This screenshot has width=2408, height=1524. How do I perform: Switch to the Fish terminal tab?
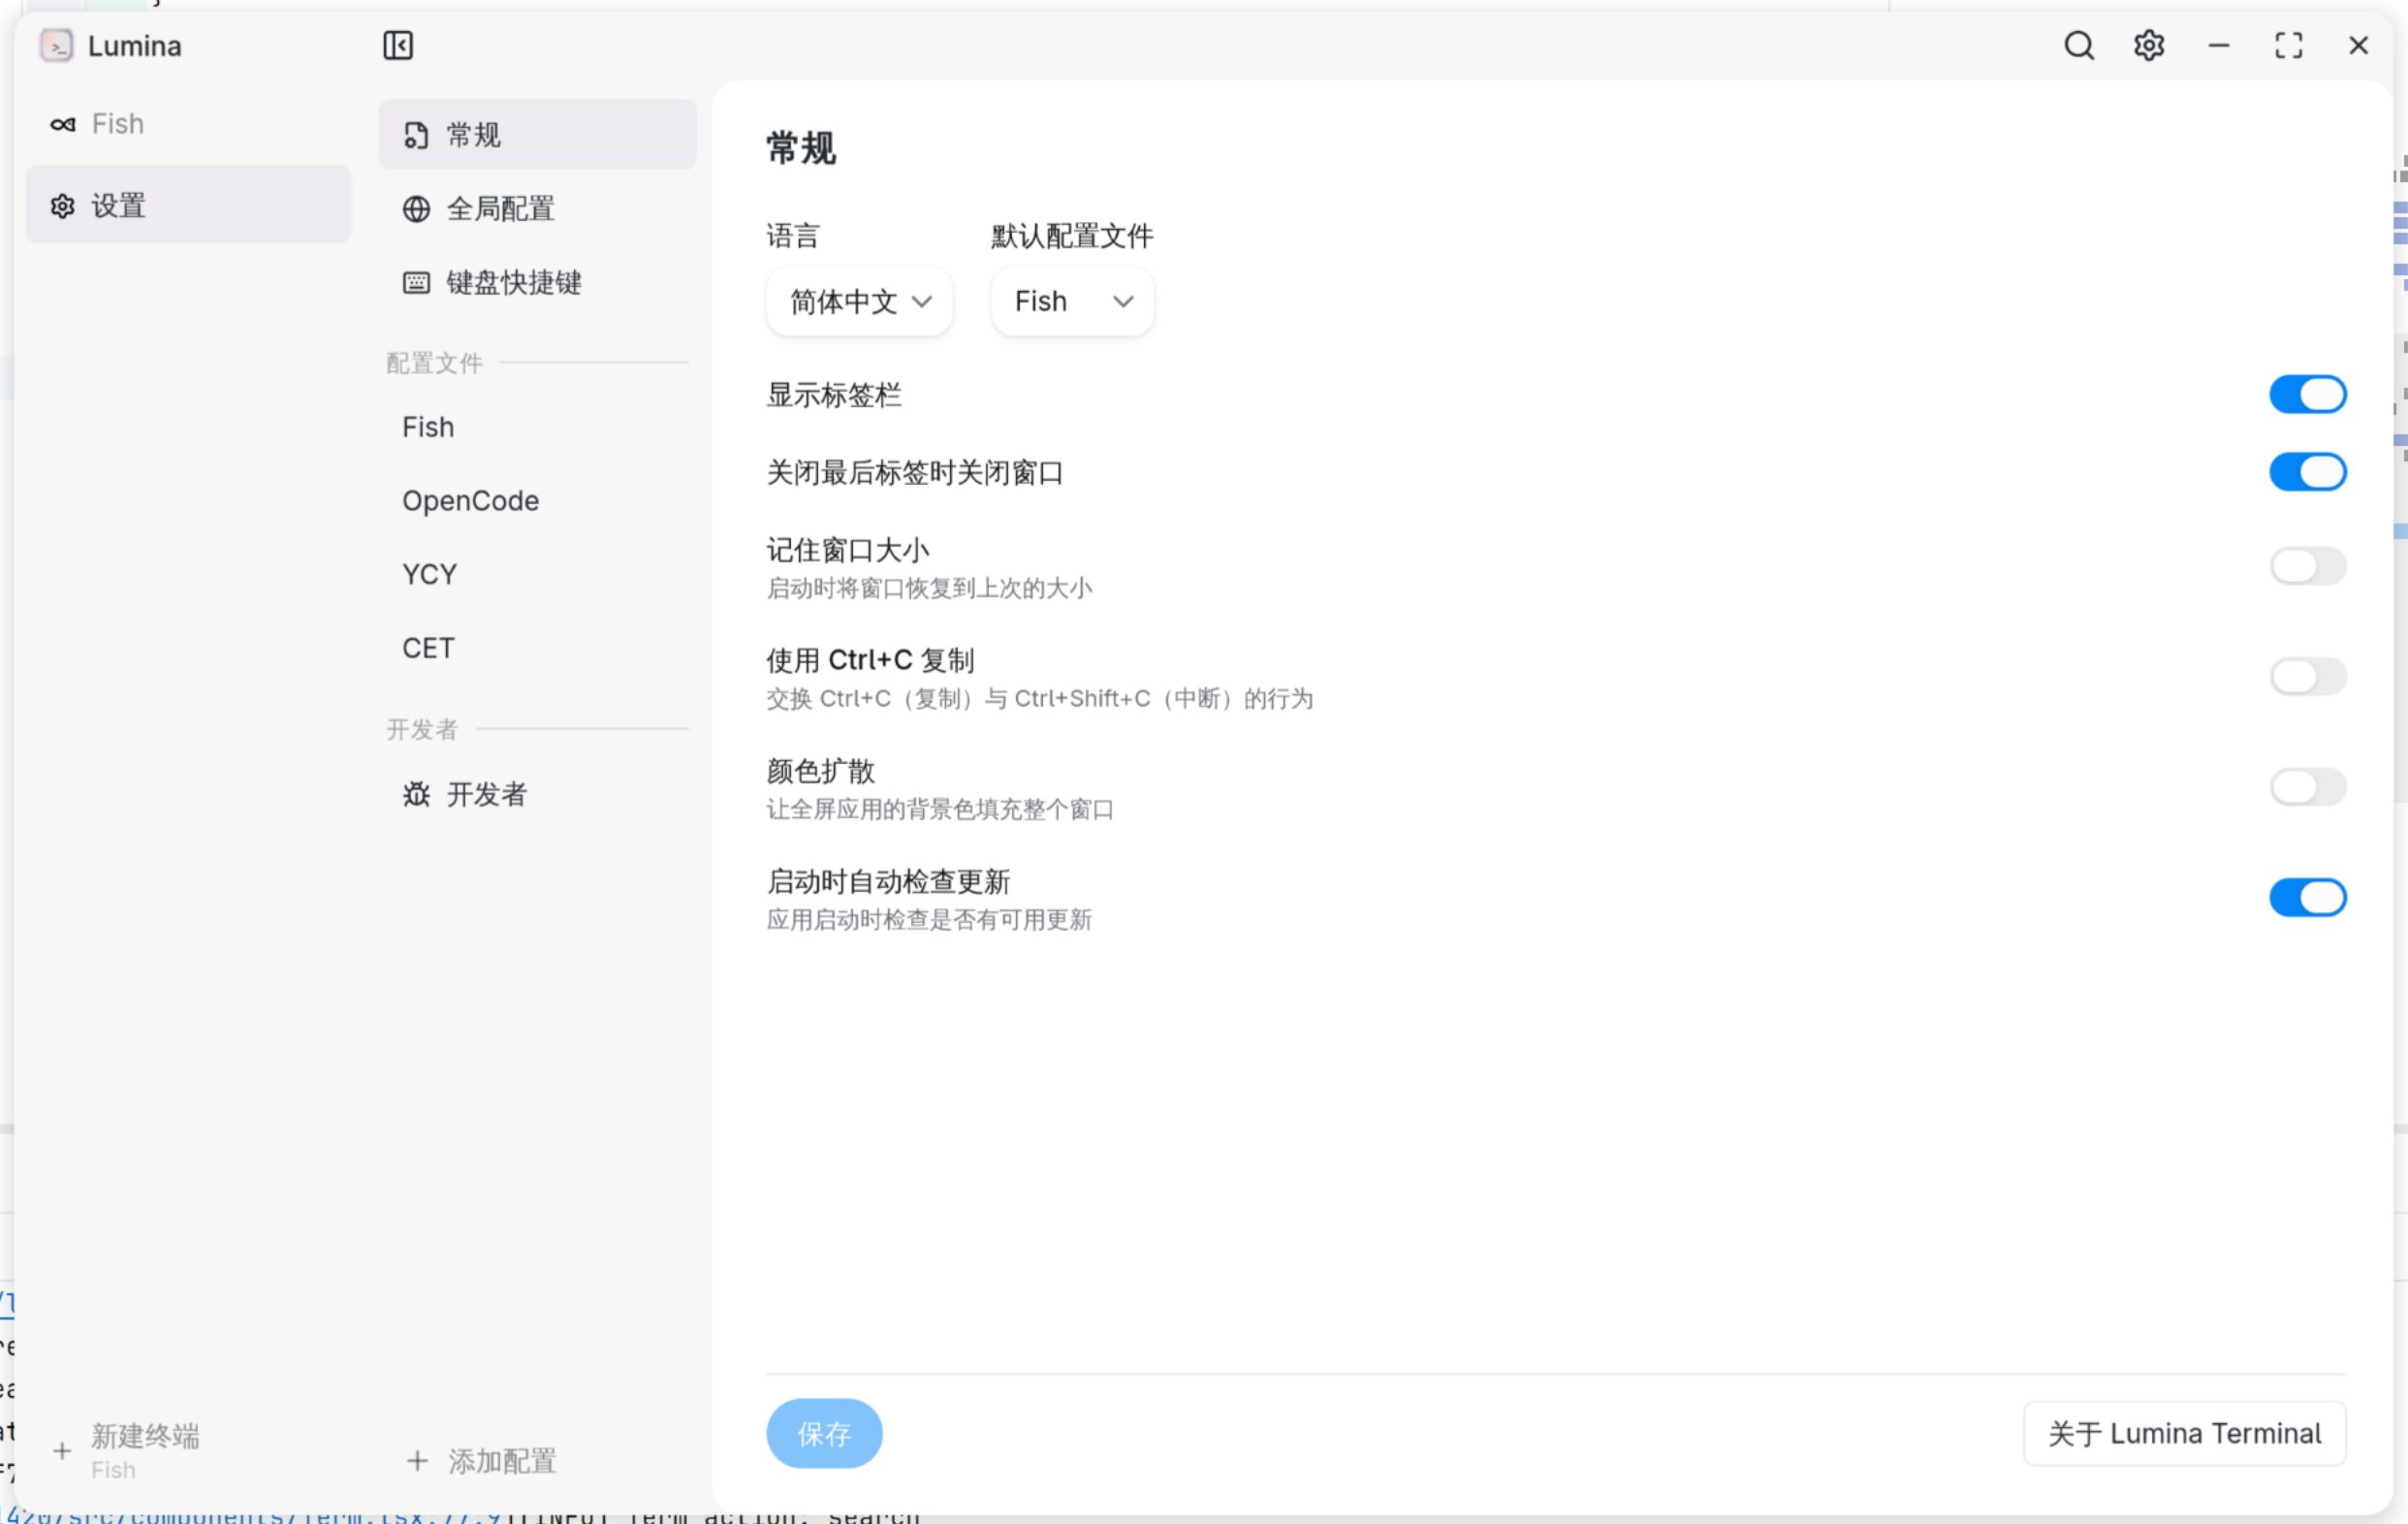pyautogui.click(x=189, y=125)
